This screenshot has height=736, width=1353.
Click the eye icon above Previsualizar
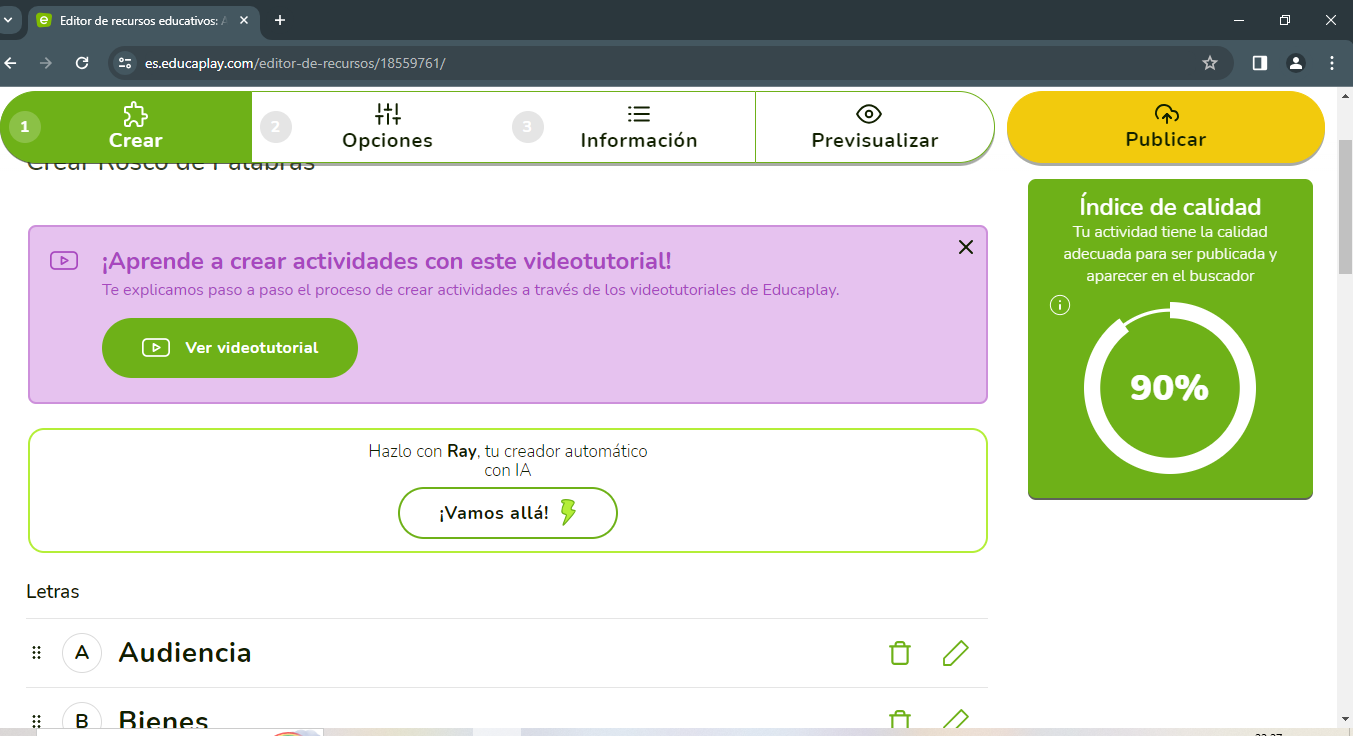click(869, 114)
